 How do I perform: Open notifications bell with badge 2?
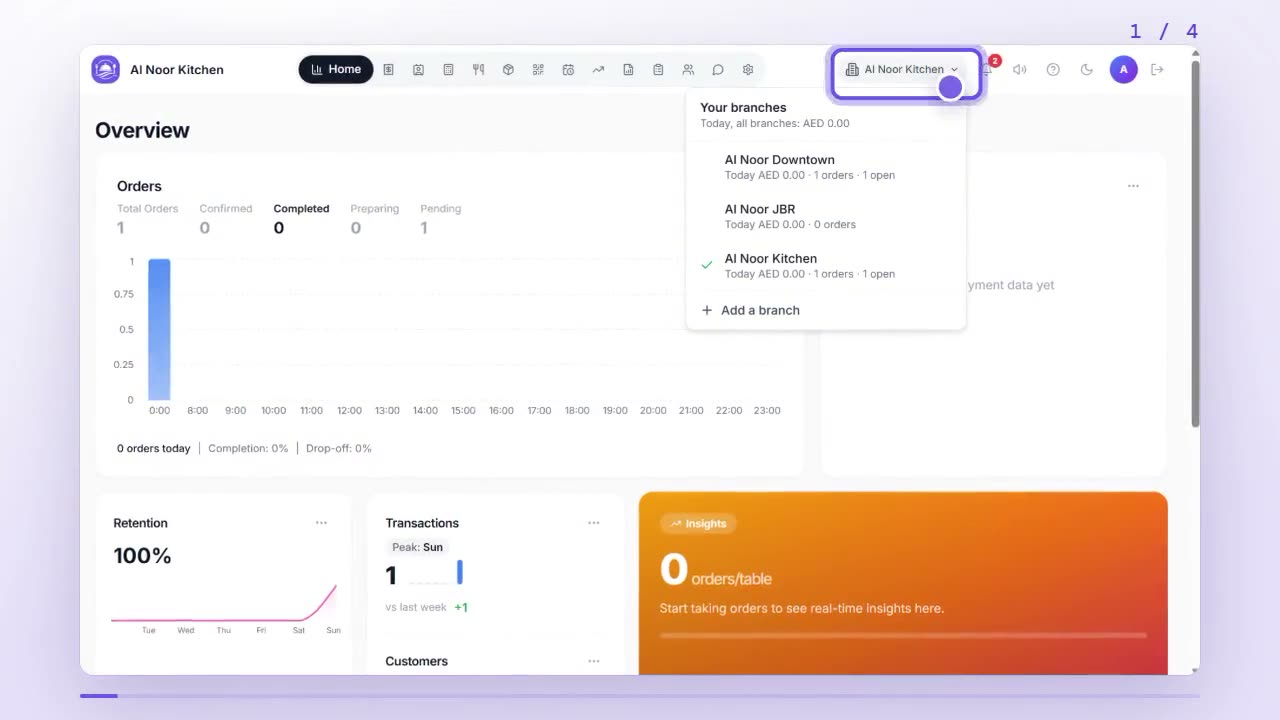(988, 68)
